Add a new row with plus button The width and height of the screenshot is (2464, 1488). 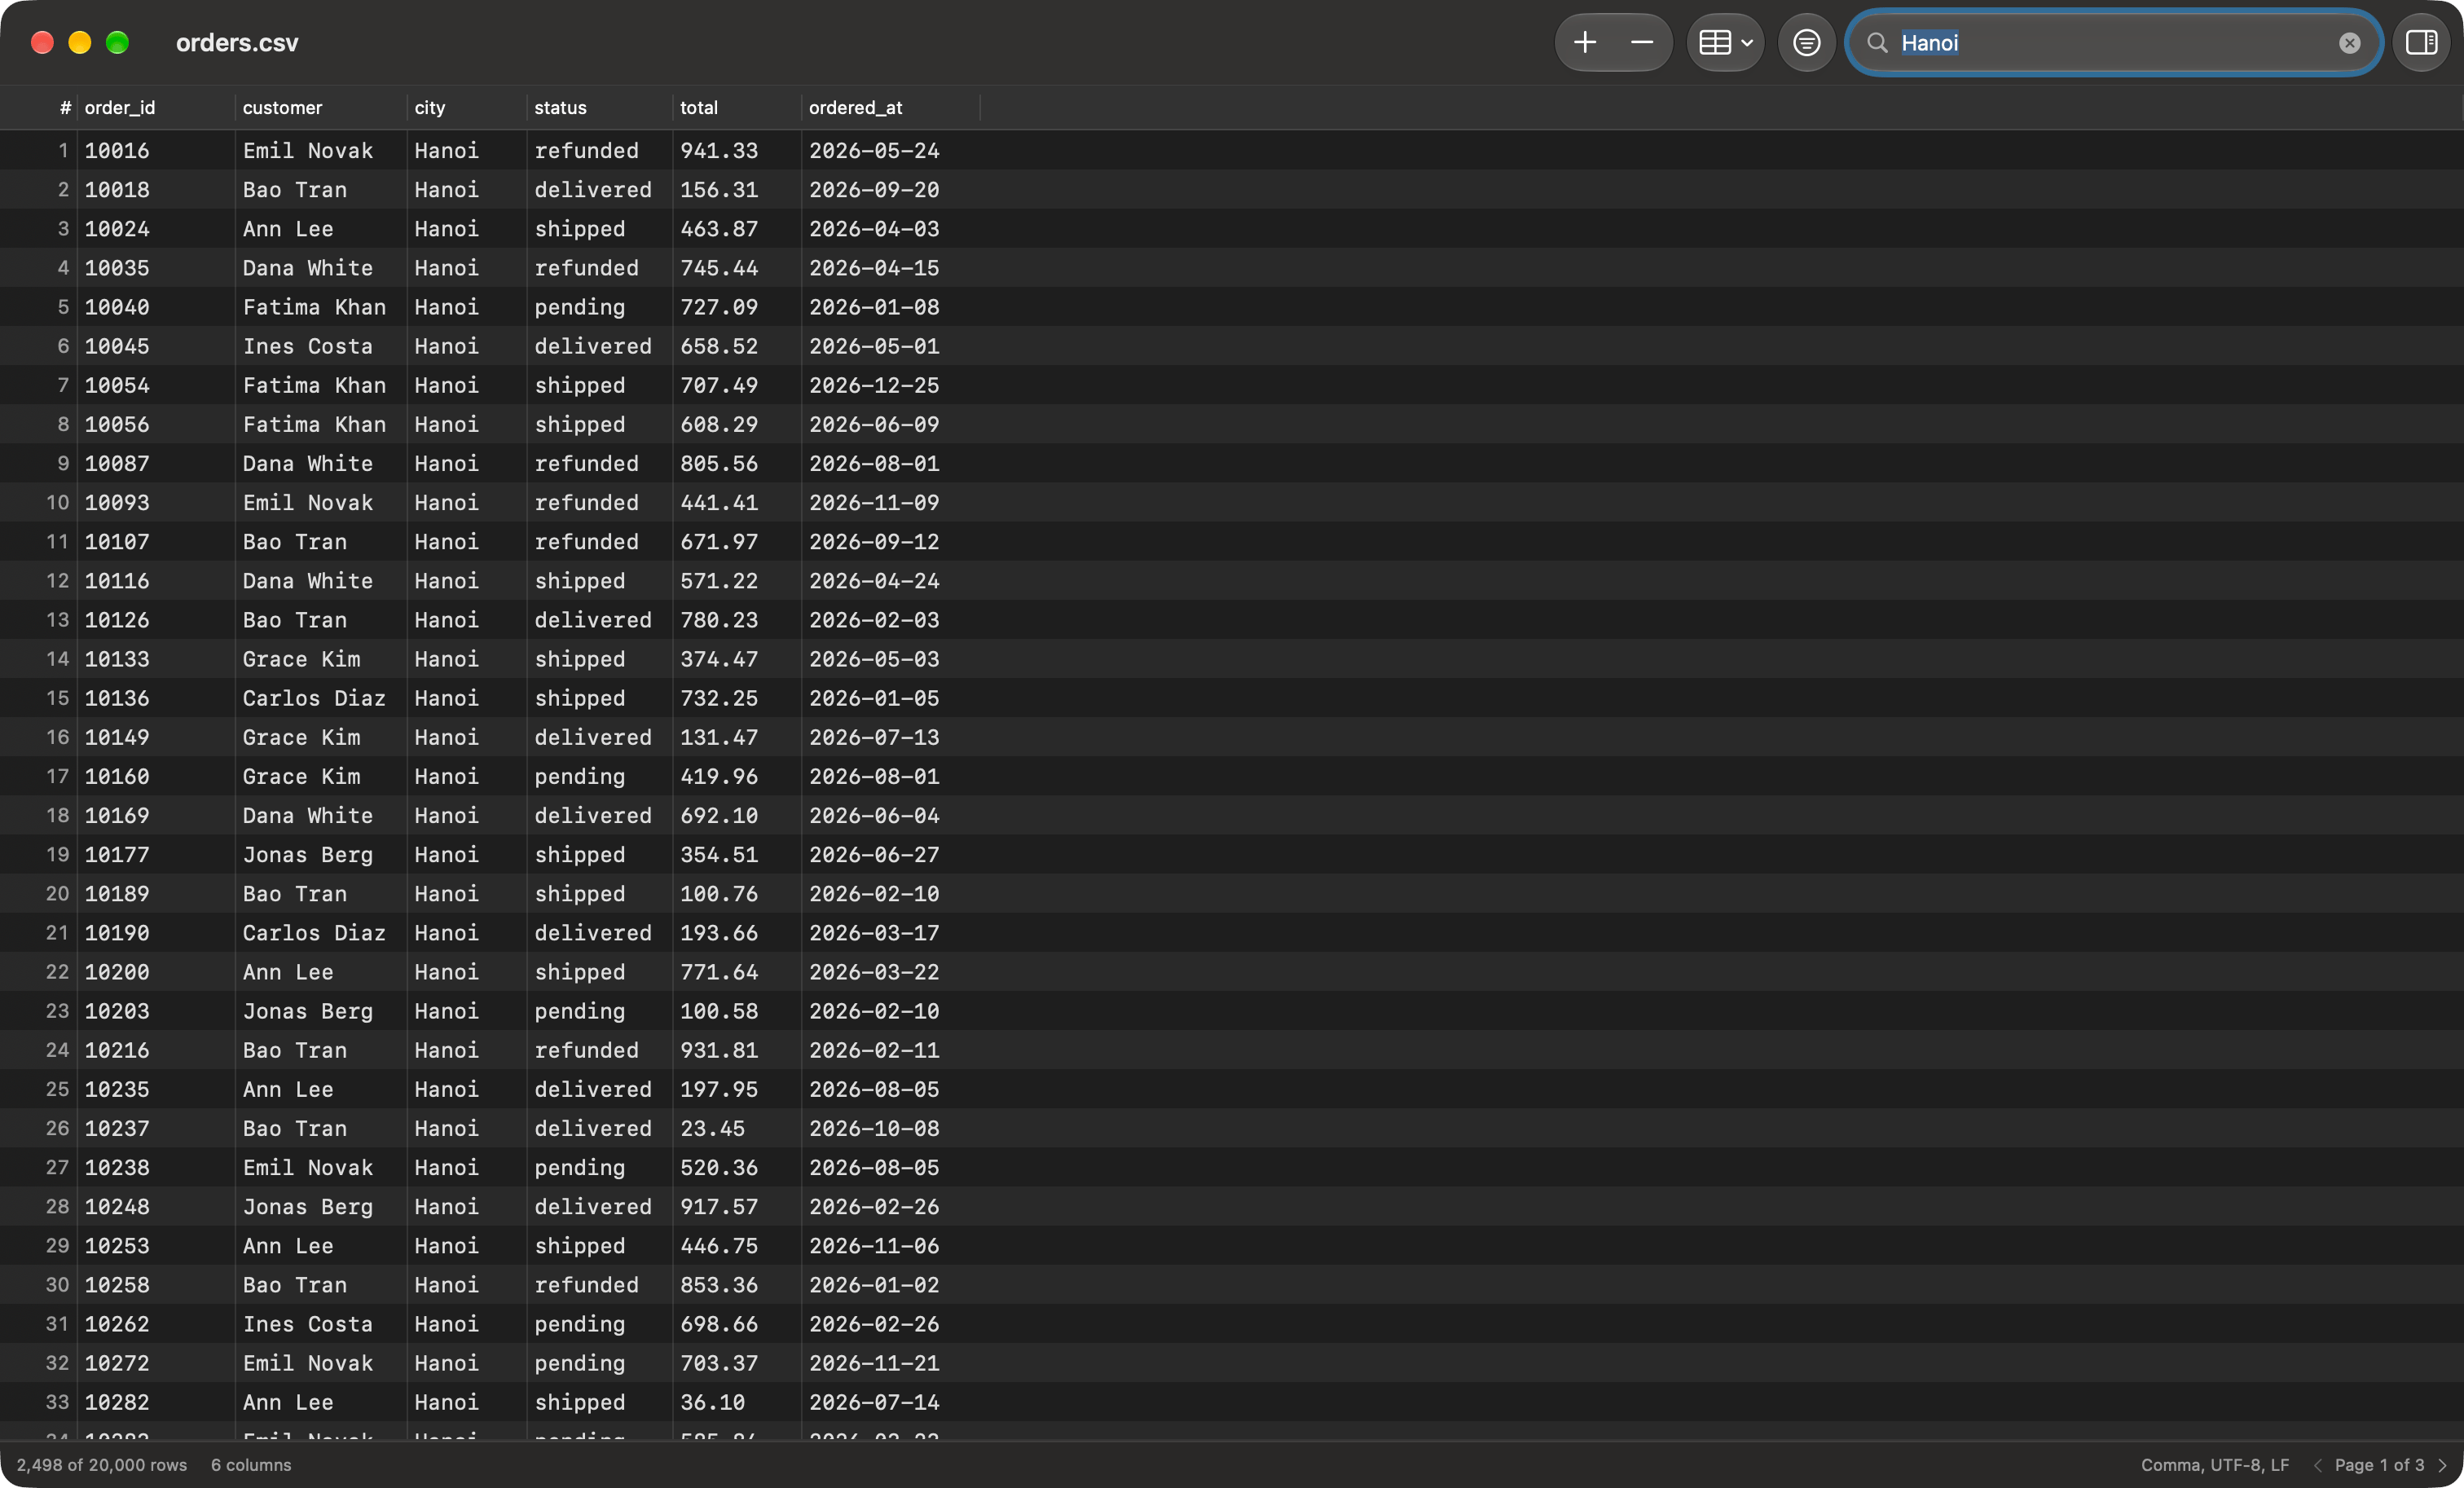[x=1585, y=43]
